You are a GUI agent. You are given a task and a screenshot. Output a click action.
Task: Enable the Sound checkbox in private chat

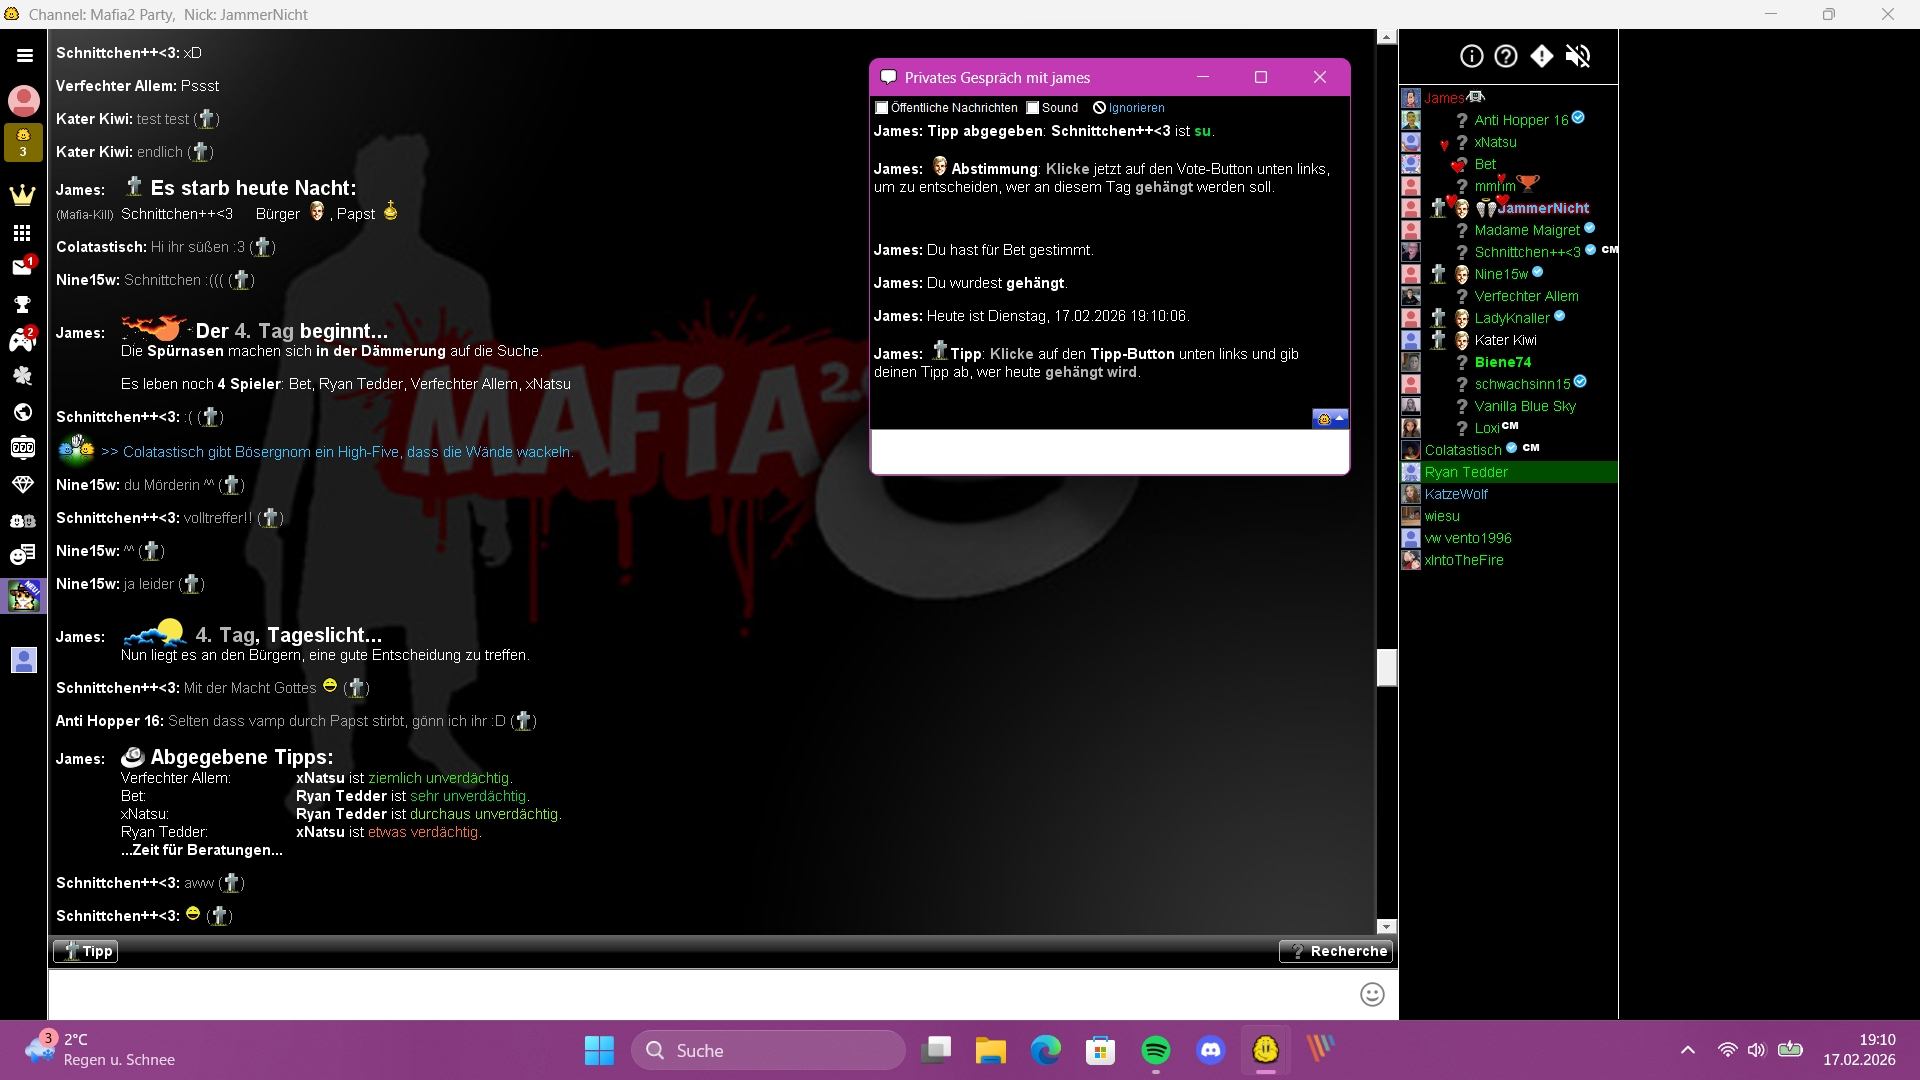(x=1033, y=108)
